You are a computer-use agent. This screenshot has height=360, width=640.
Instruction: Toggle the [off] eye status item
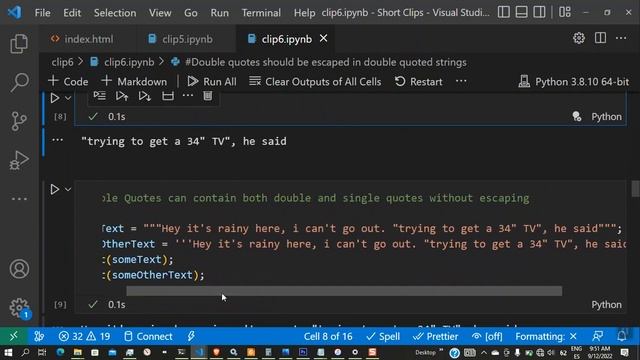coord(487,336)
